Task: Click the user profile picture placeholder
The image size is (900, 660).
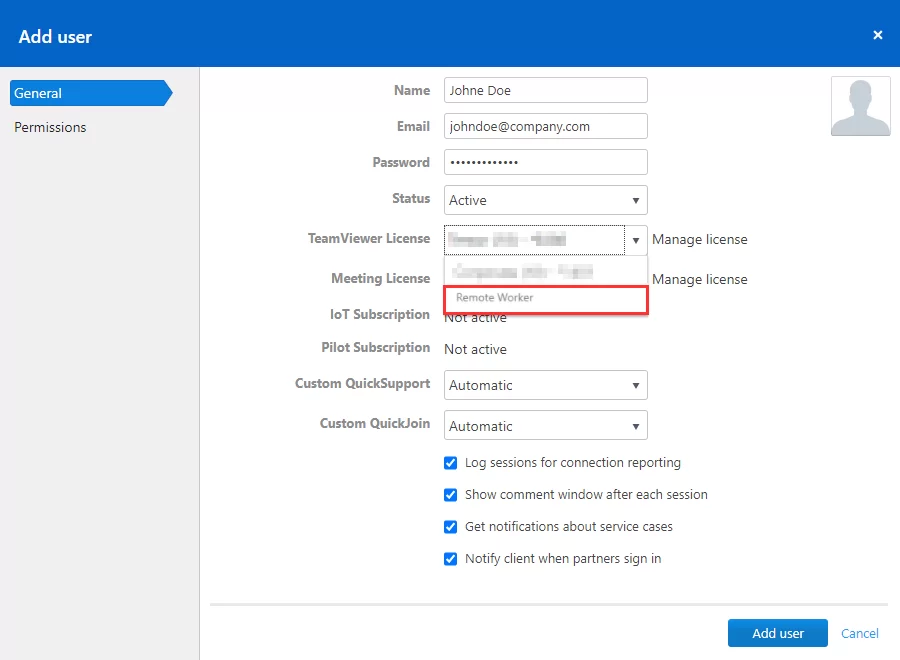Action: click(x=860, y=105)
